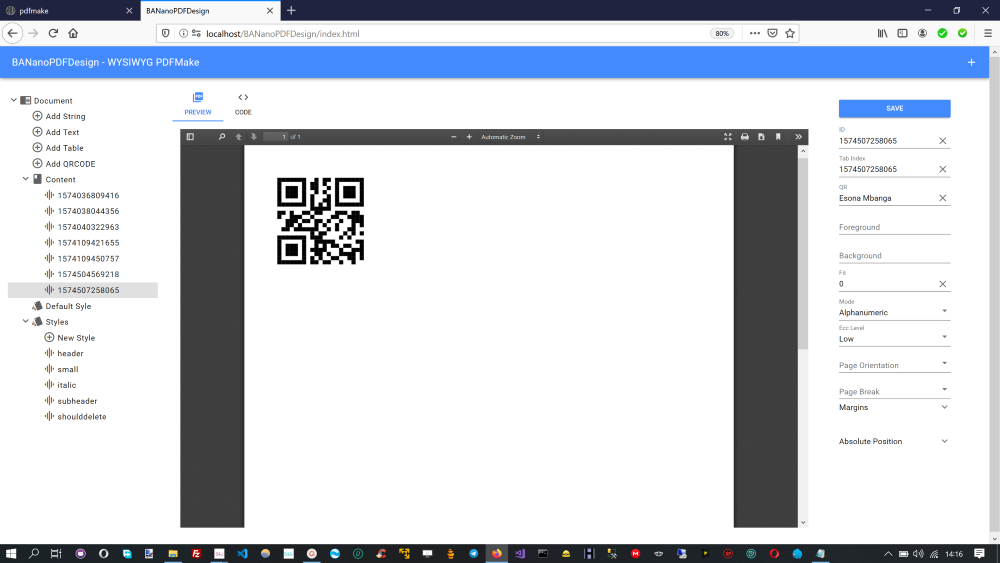Open Page Orientation dropdown
Viewport: 1000px width, 563px height.
tap(894, 365)
